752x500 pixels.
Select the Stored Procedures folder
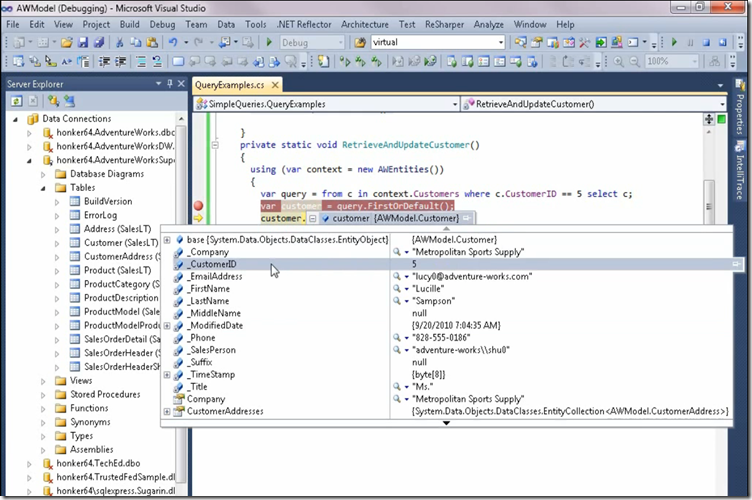pyautogui.click(x=105, y=395)
